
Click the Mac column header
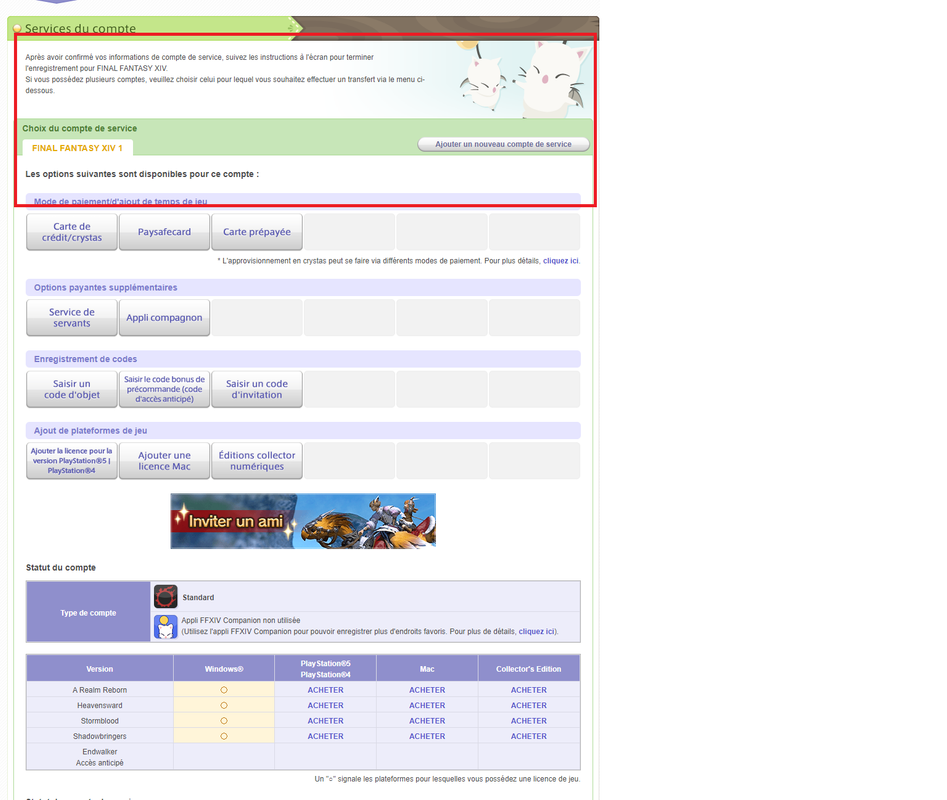(427, 669)
